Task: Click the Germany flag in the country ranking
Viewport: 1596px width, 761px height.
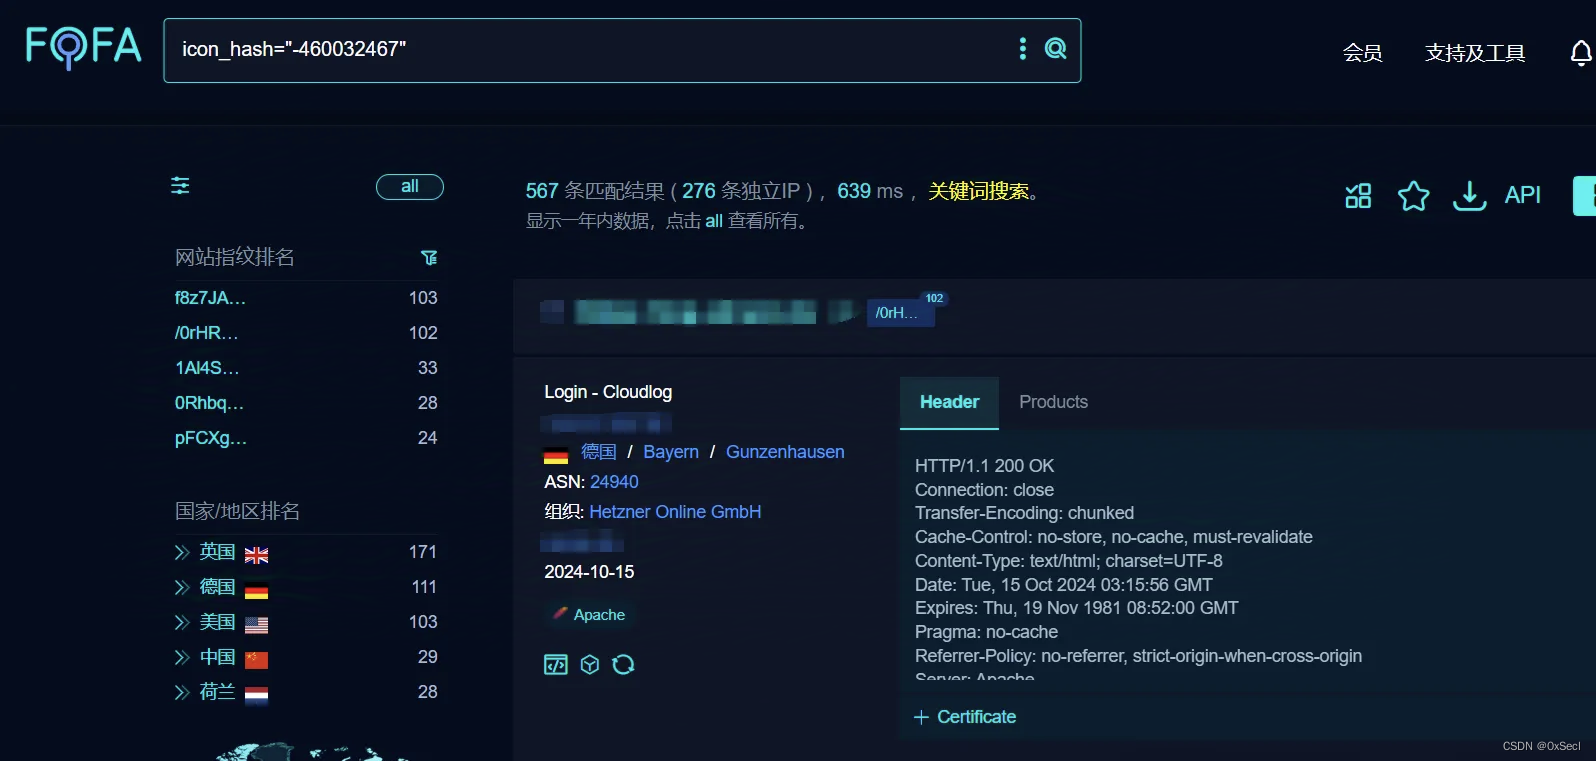Action: pos(256,590)
